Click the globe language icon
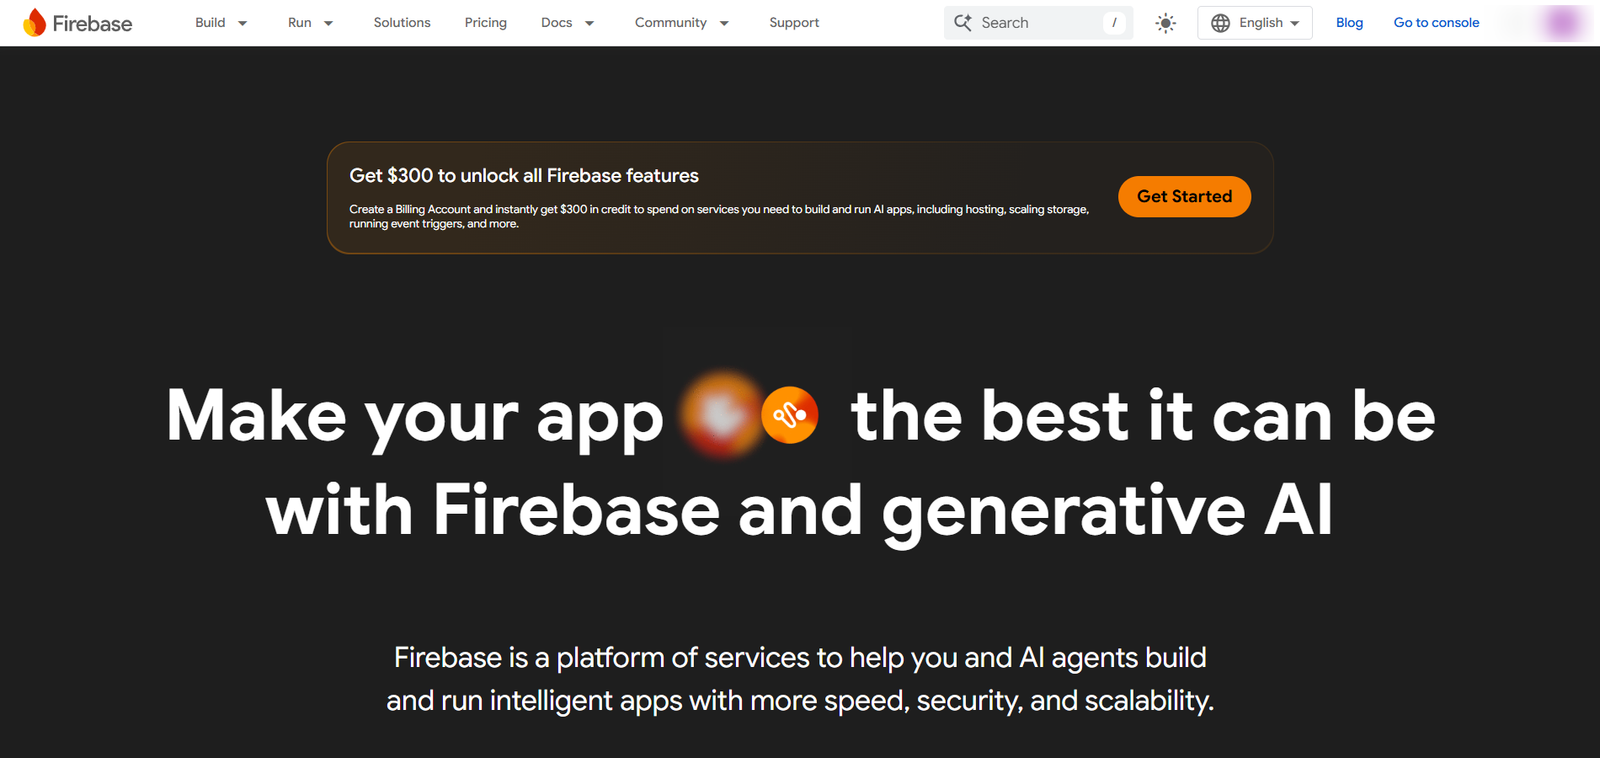The image size is (1600, 758). click(x=1220, y=23)
